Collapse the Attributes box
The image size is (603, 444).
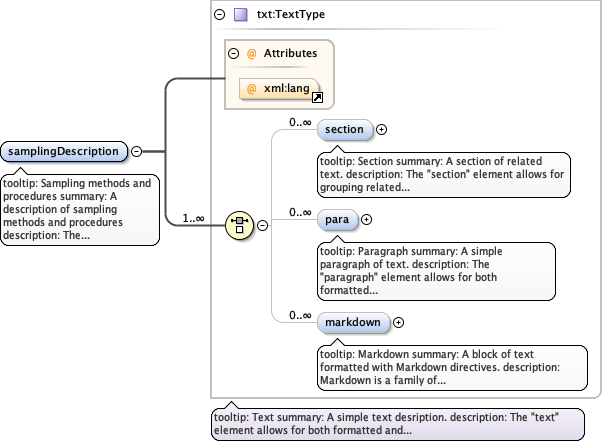(x=234, y=53)
